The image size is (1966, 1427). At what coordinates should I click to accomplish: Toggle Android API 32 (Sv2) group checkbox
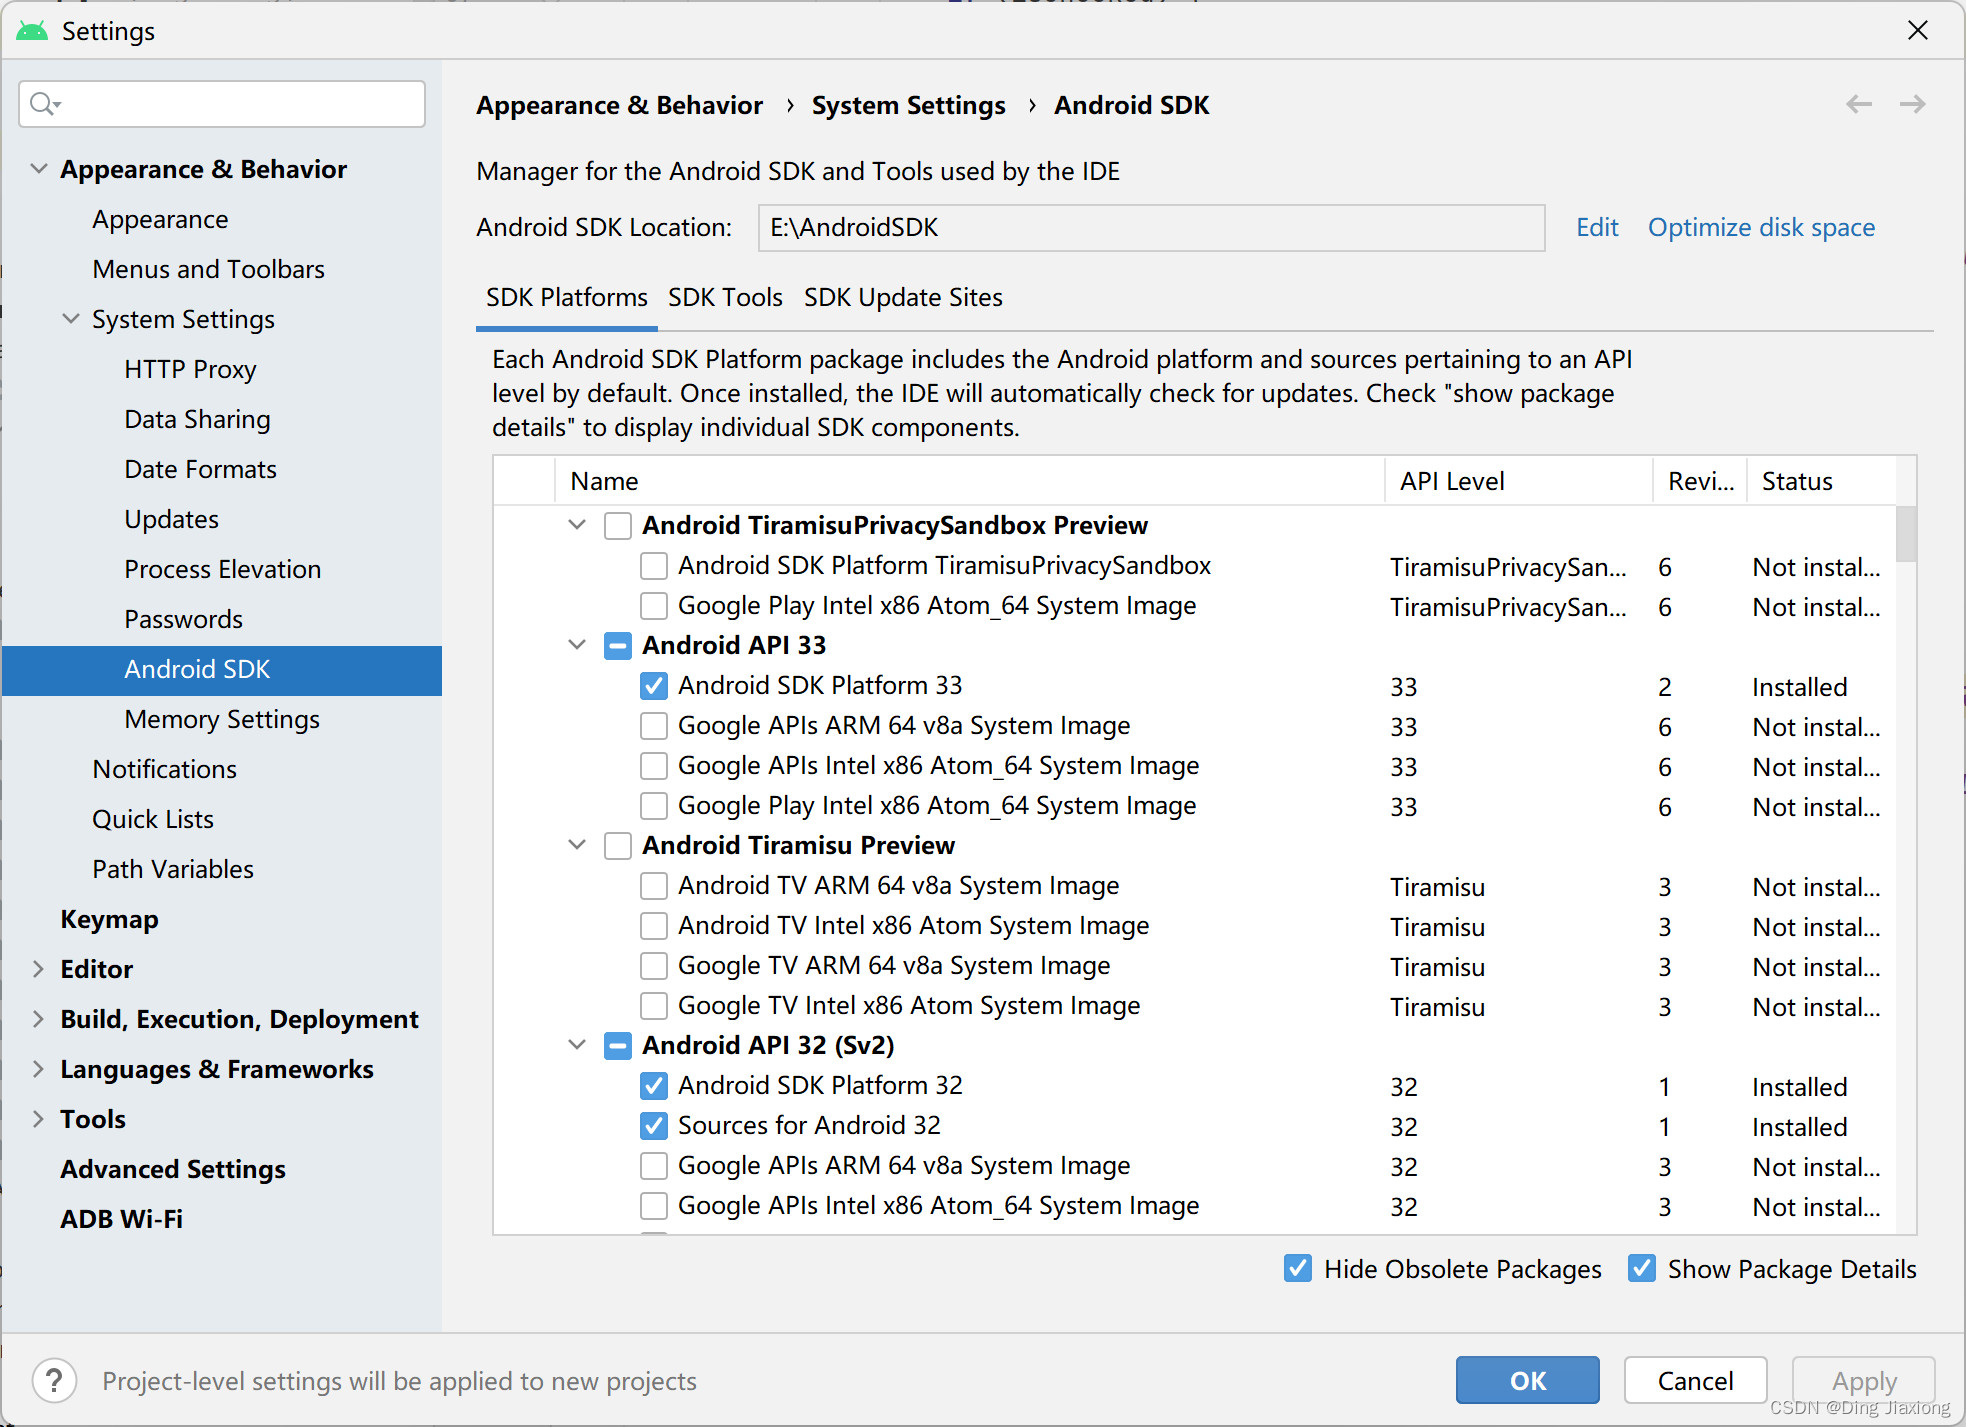coord(618,1046)
